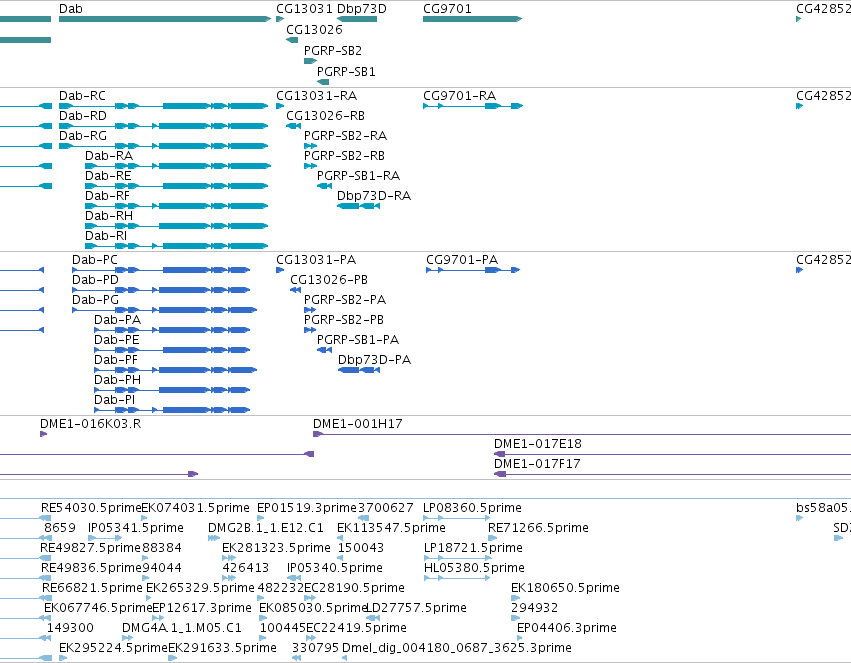Select the EK180650.5prime EST label
Screen dimensions: 851x663
click(565, 589)
